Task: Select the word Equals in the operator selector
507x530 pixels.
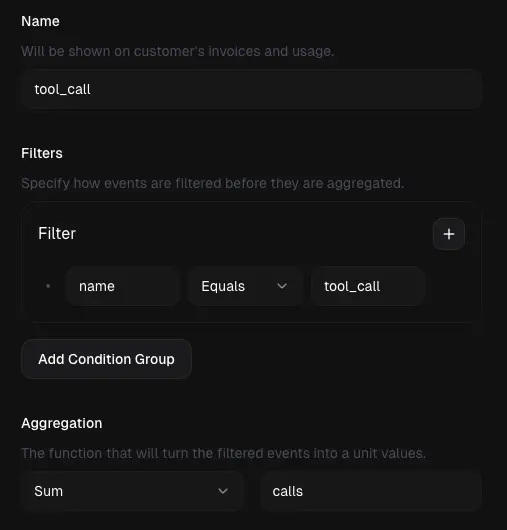Action: point(223,286)
